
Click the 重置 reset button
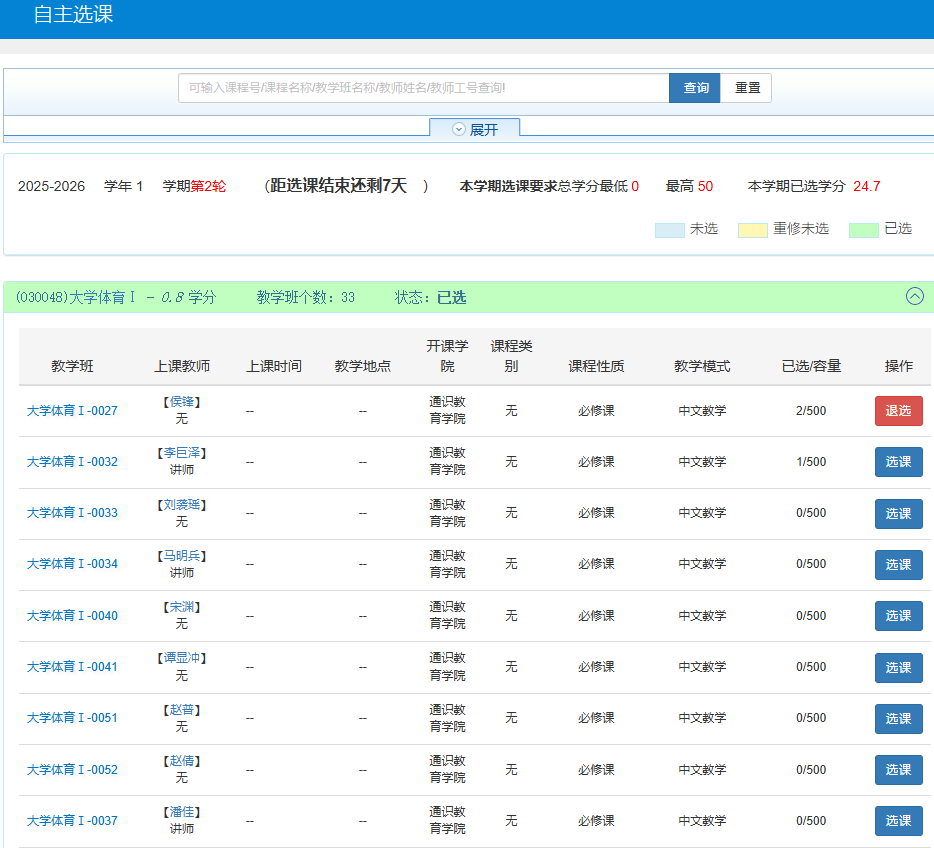pyautogui.click(x=747, y=88)
